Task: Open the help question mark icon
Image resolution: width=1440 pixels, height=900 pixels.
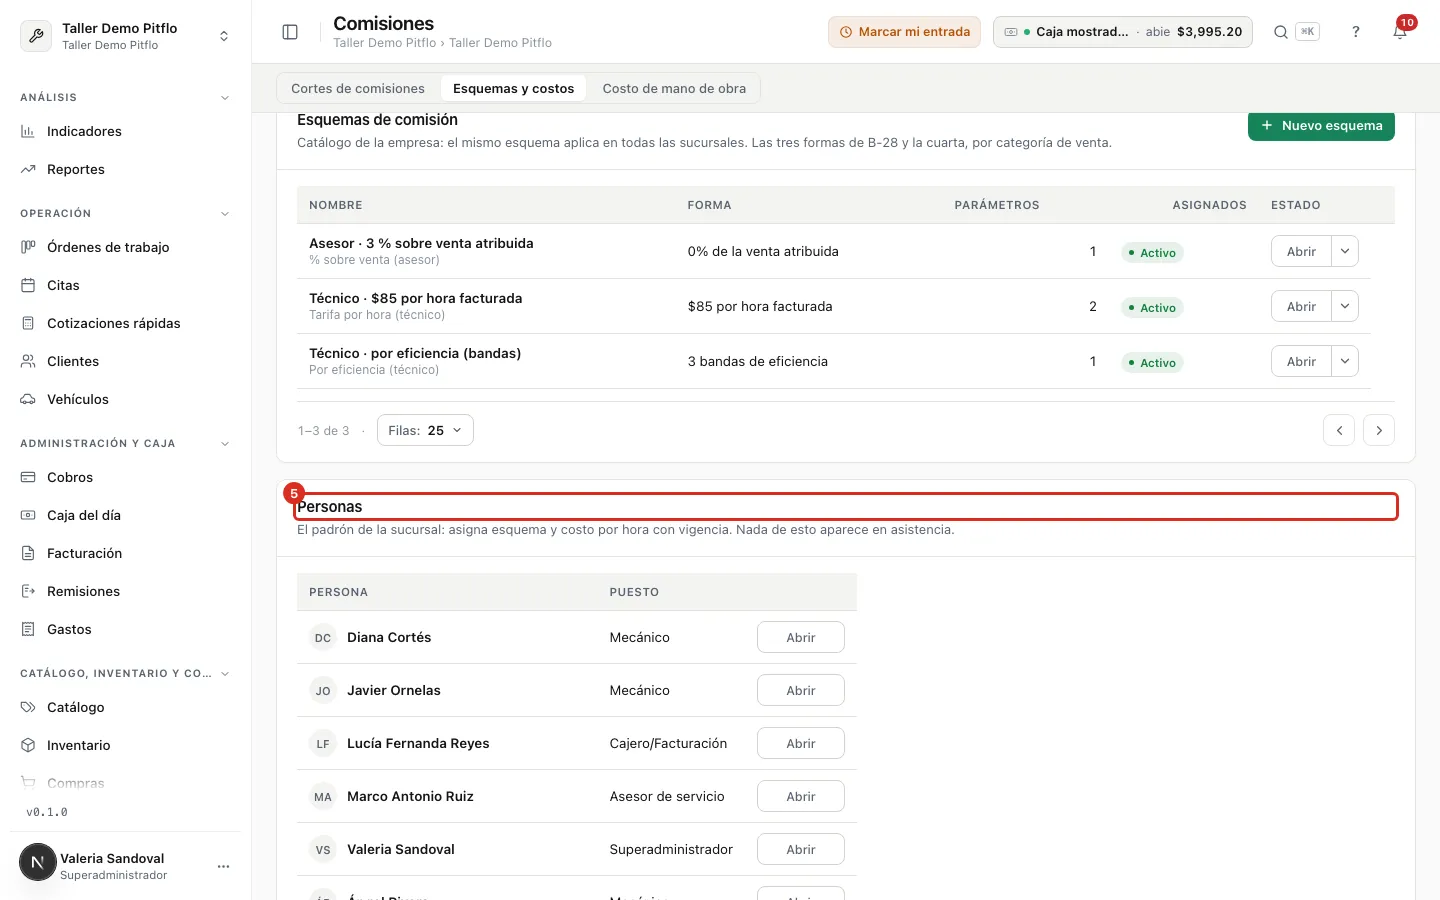Action: coord(1356,32)
